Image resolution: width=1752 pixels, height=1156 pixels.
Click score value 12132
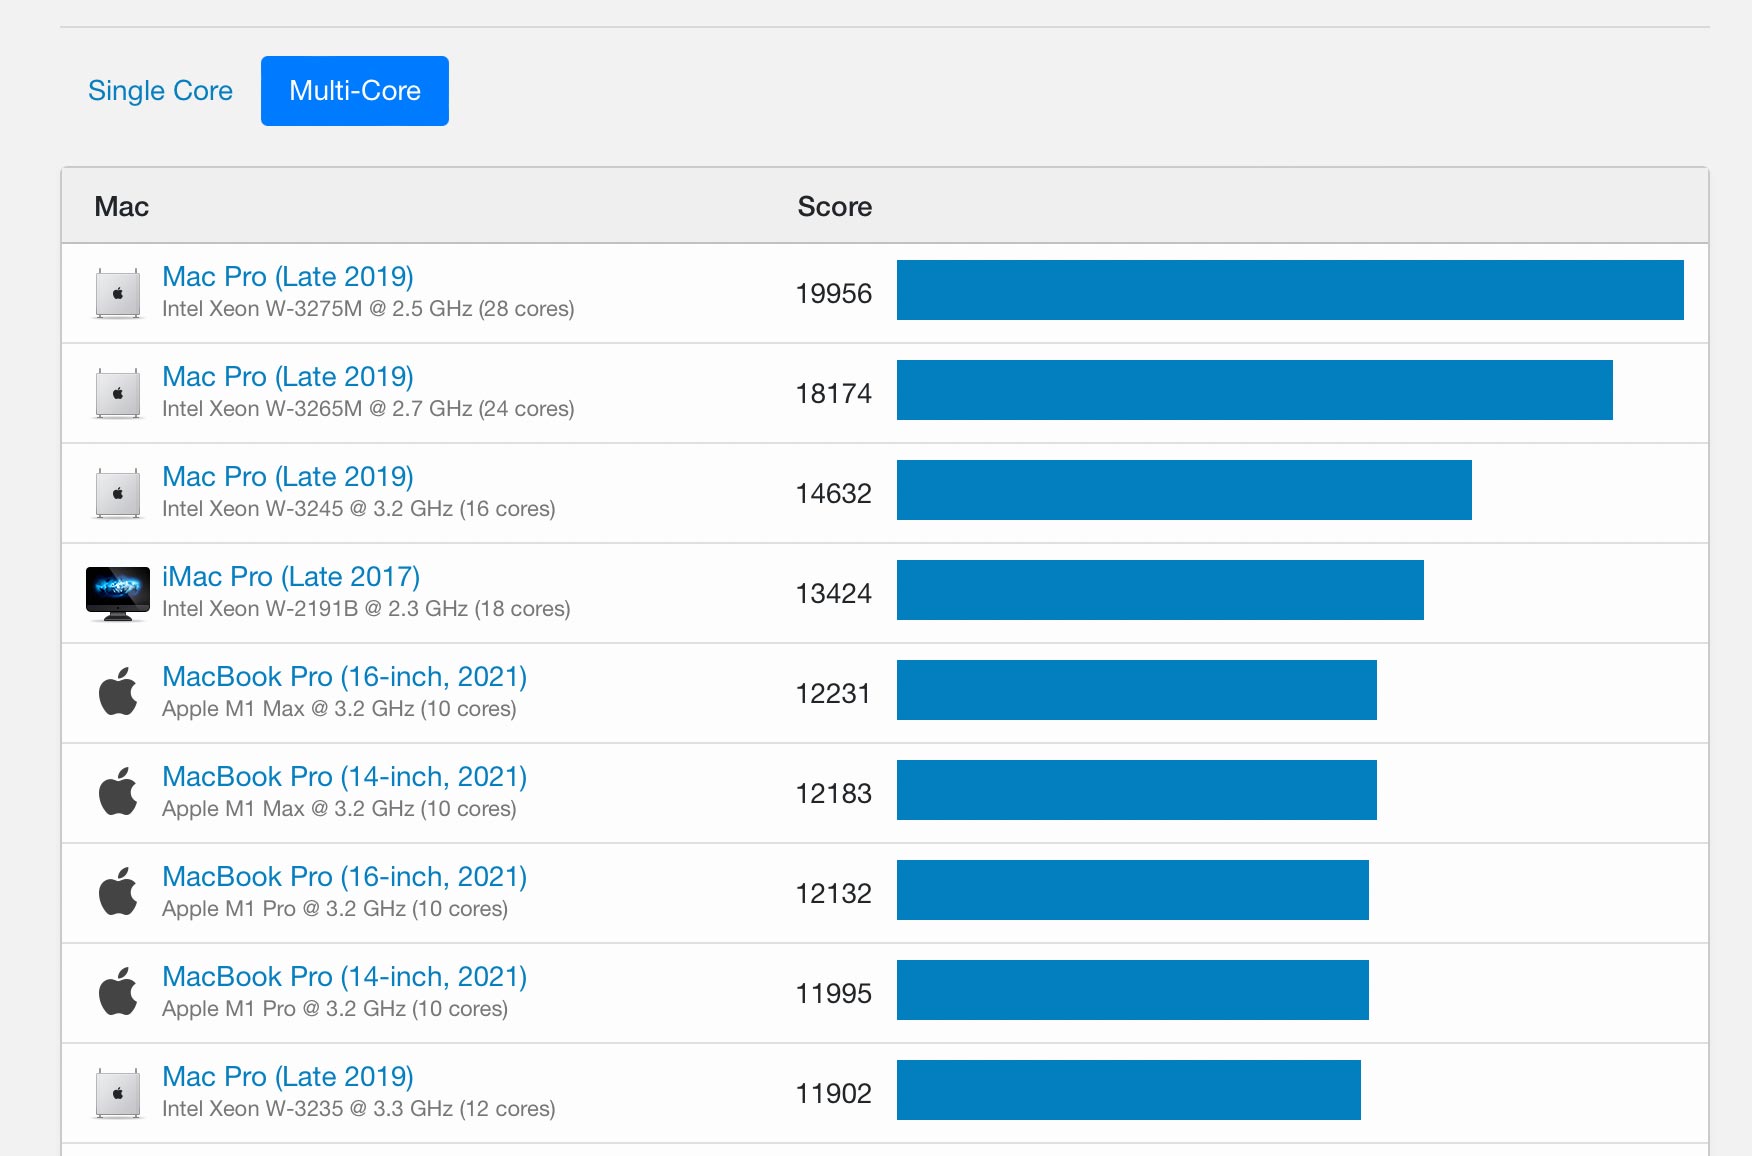834,894
